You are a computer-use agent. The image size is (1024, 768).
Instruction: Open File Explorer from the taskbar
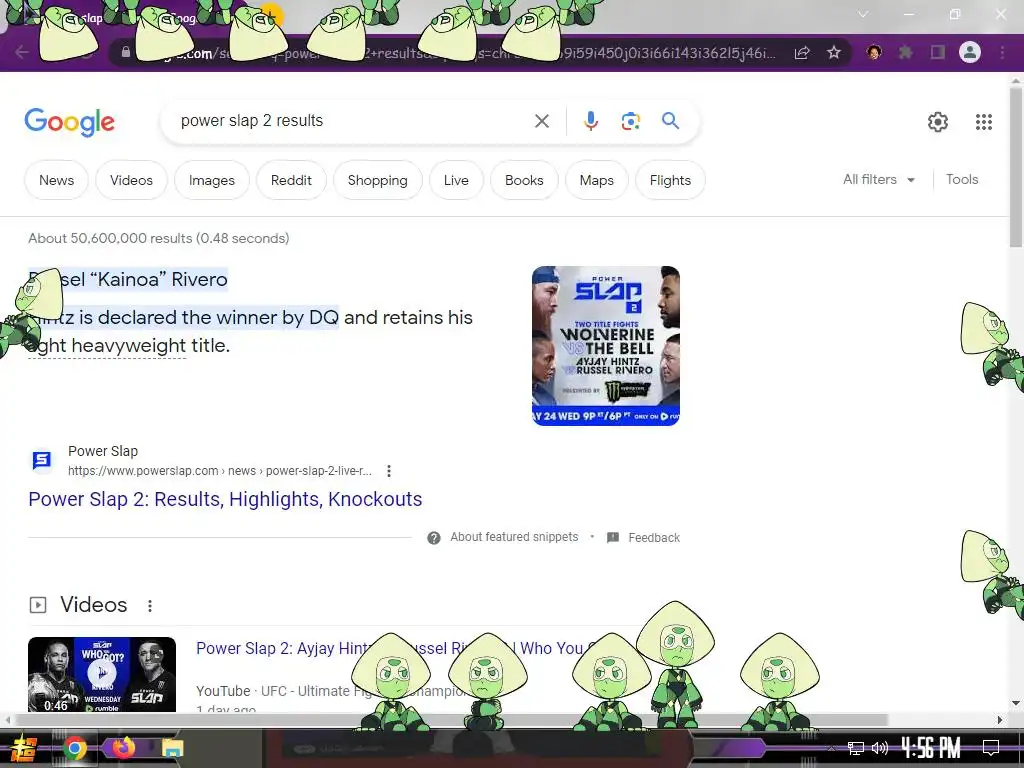tap(172, 748)
